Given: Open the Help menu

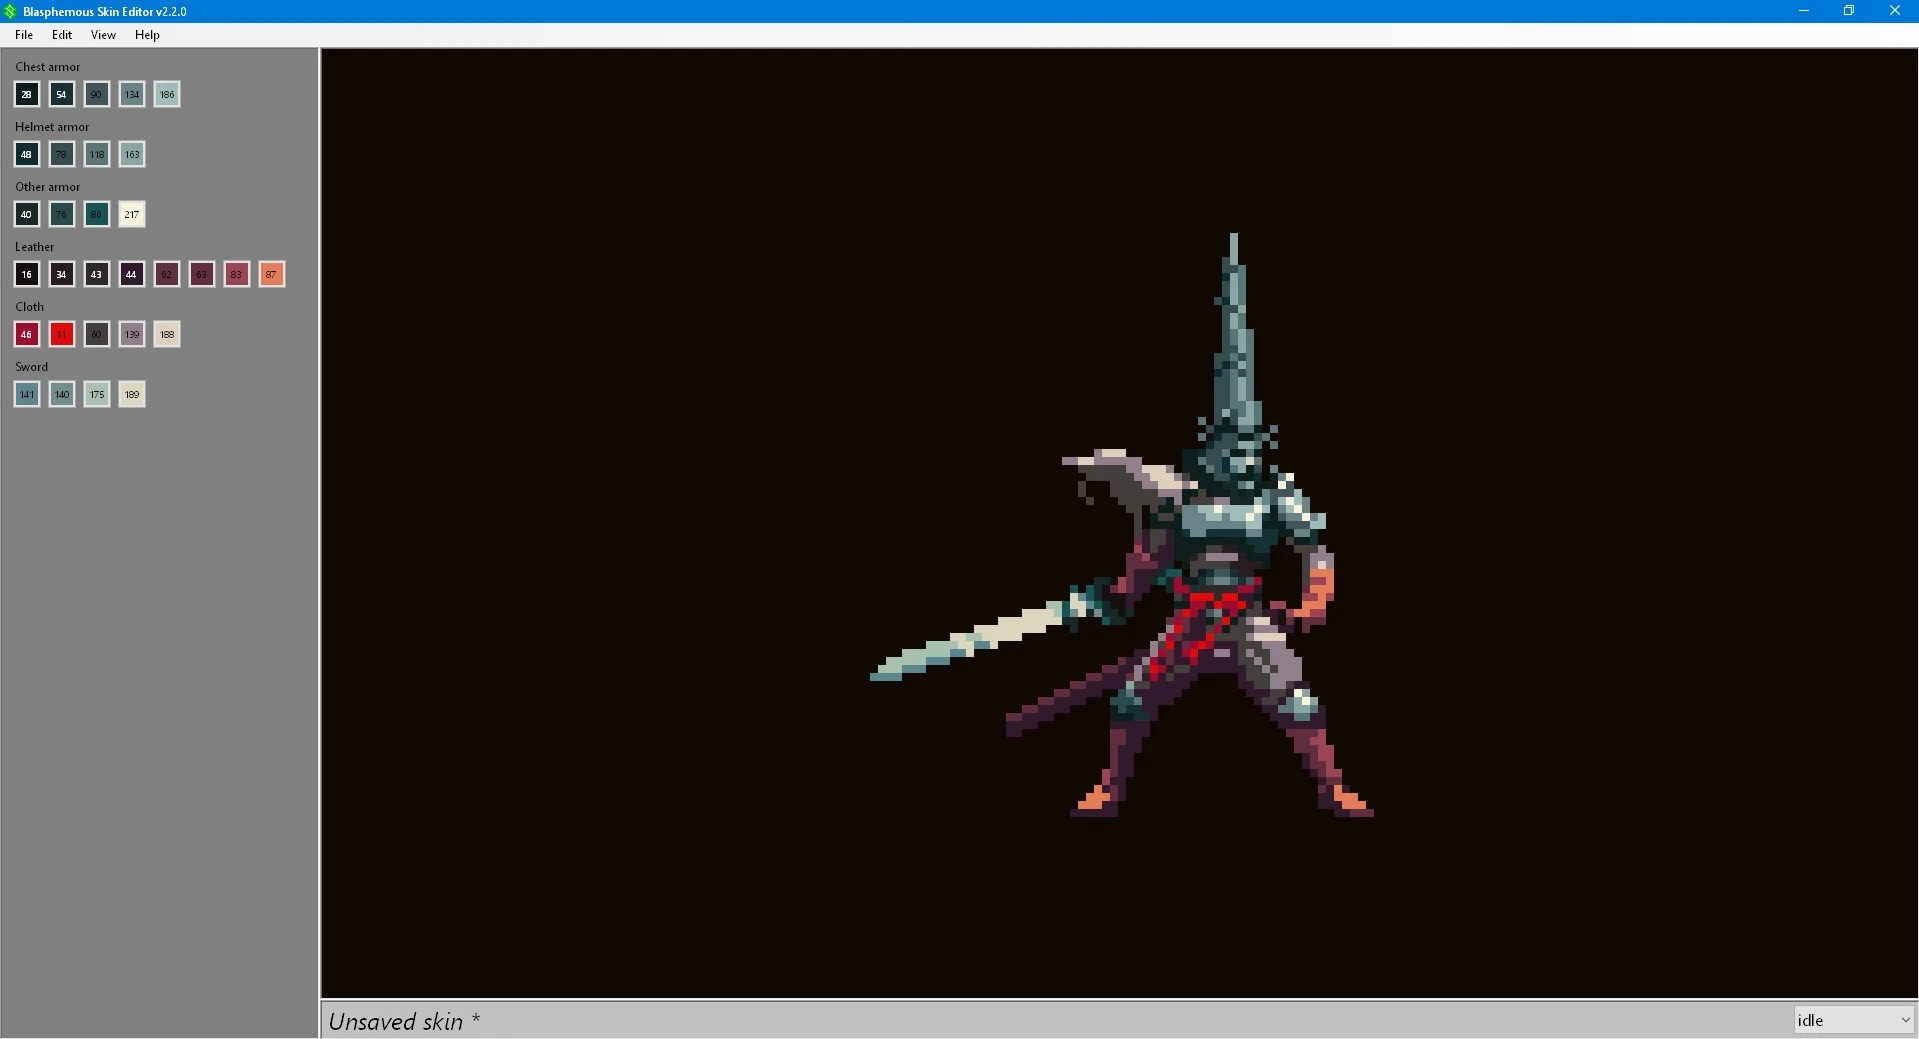Looking at the screenshot, I should (147, 35).
